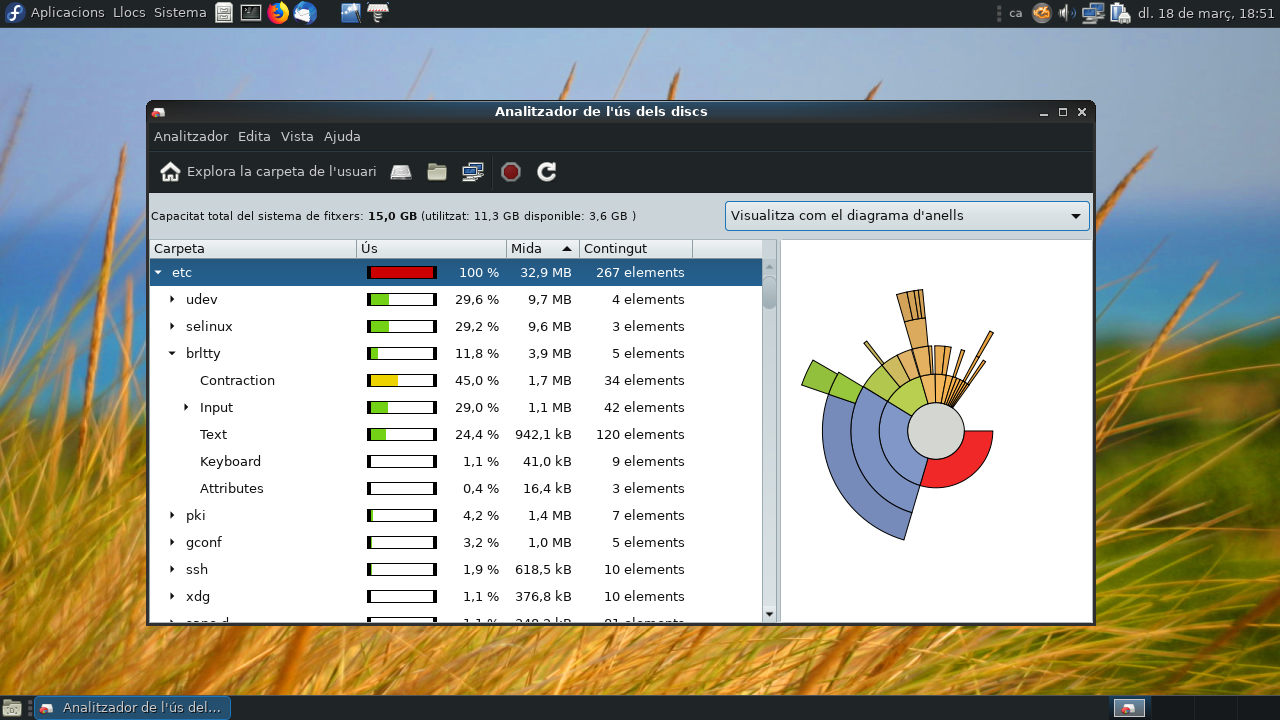Sort by the Mida column header

click(542, 248)
